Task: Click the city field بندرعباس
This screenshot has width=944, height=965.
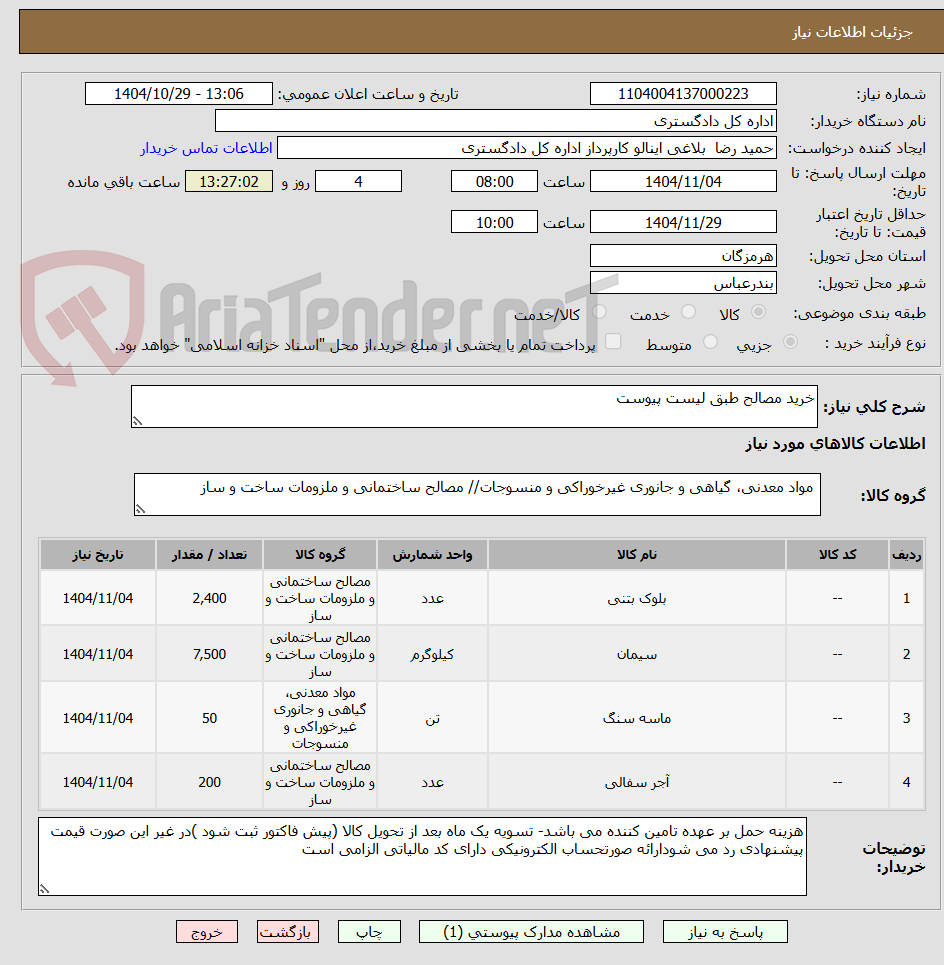Action: point(683,283)
